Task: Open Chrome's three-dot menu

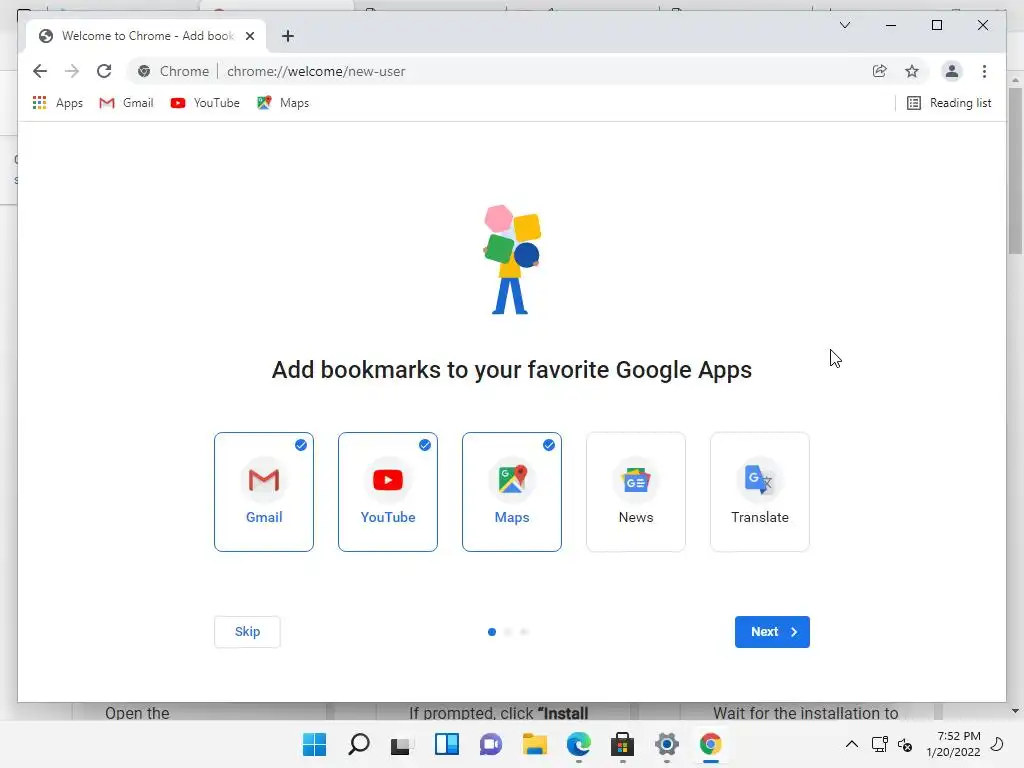Action: [x=984, y=71]
